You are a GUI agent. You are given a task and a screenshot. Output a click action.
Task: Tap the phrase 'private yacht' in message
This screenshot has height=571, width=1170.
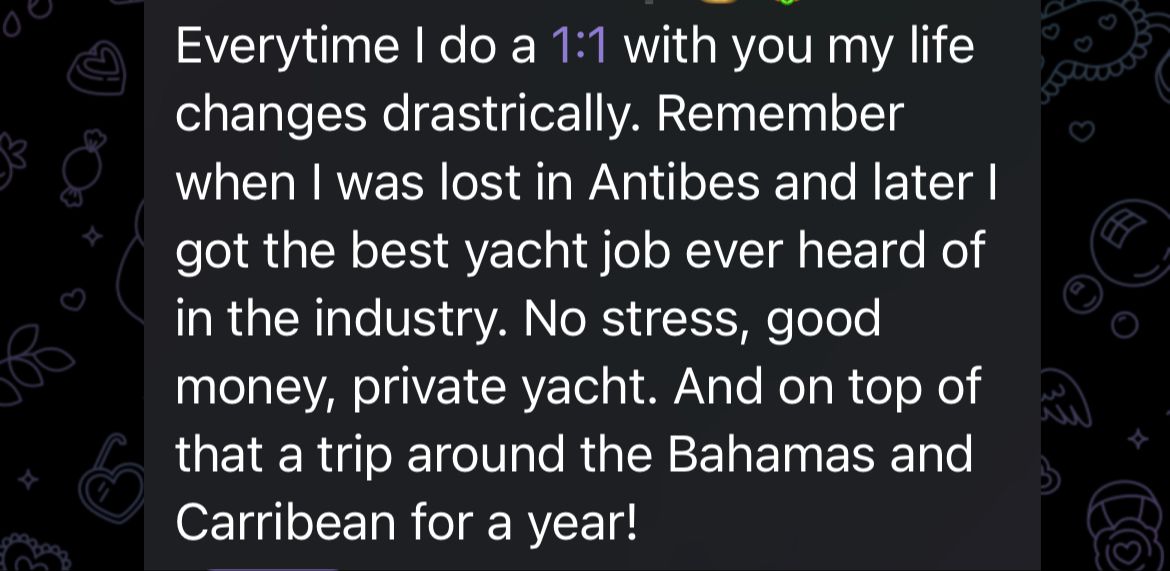point(501,387)
